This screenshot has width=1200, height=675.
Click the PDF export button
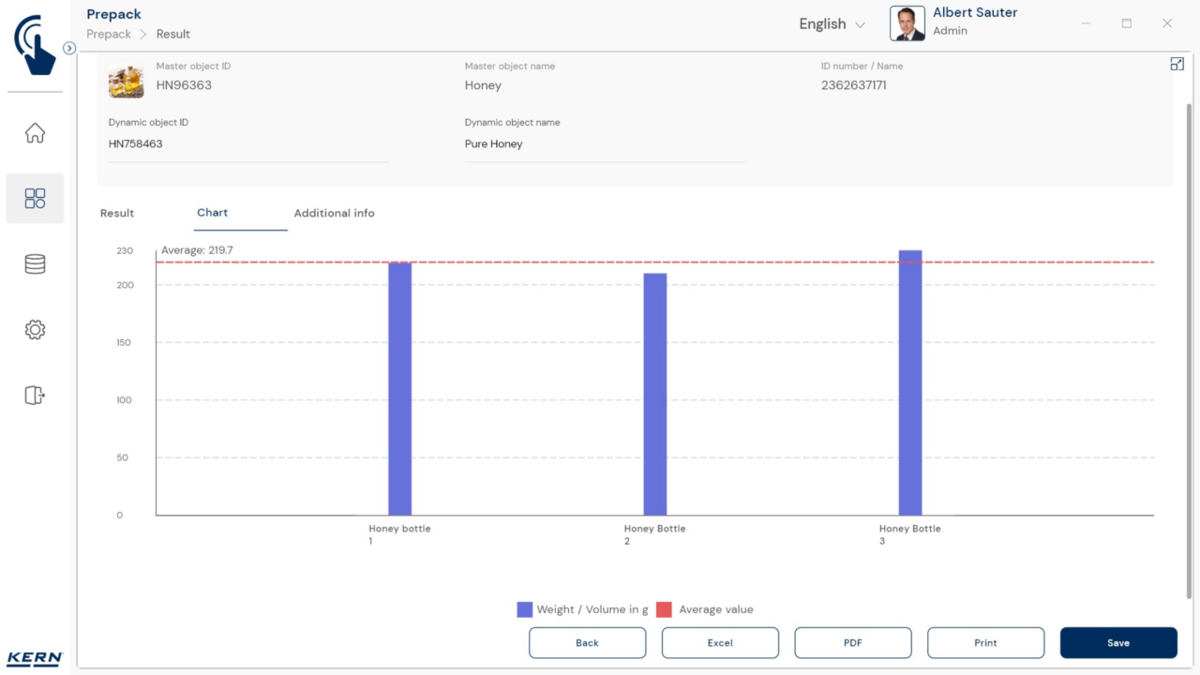pos(853,643)
